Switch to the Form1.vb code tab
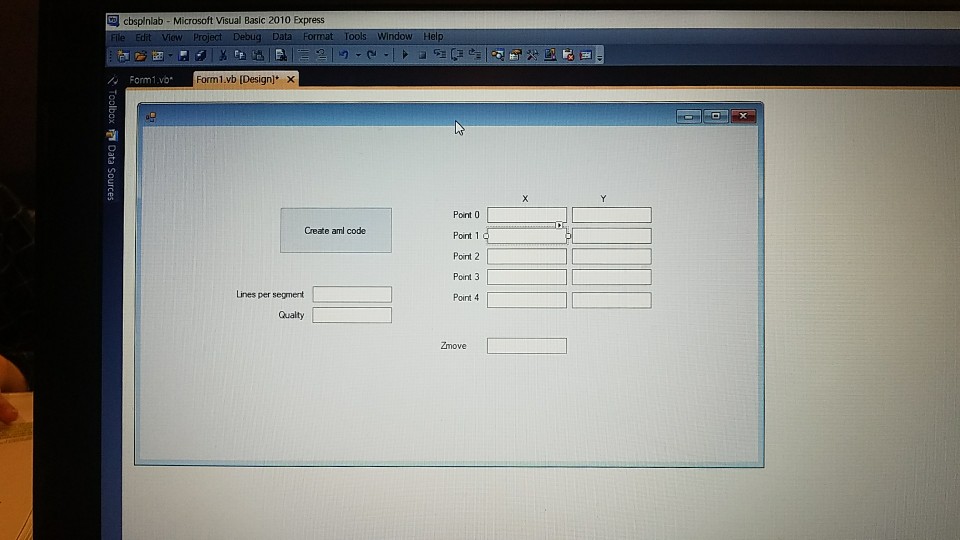Viewport: 960px width, 540px height. pyautogui.click(x=151, y=80)
